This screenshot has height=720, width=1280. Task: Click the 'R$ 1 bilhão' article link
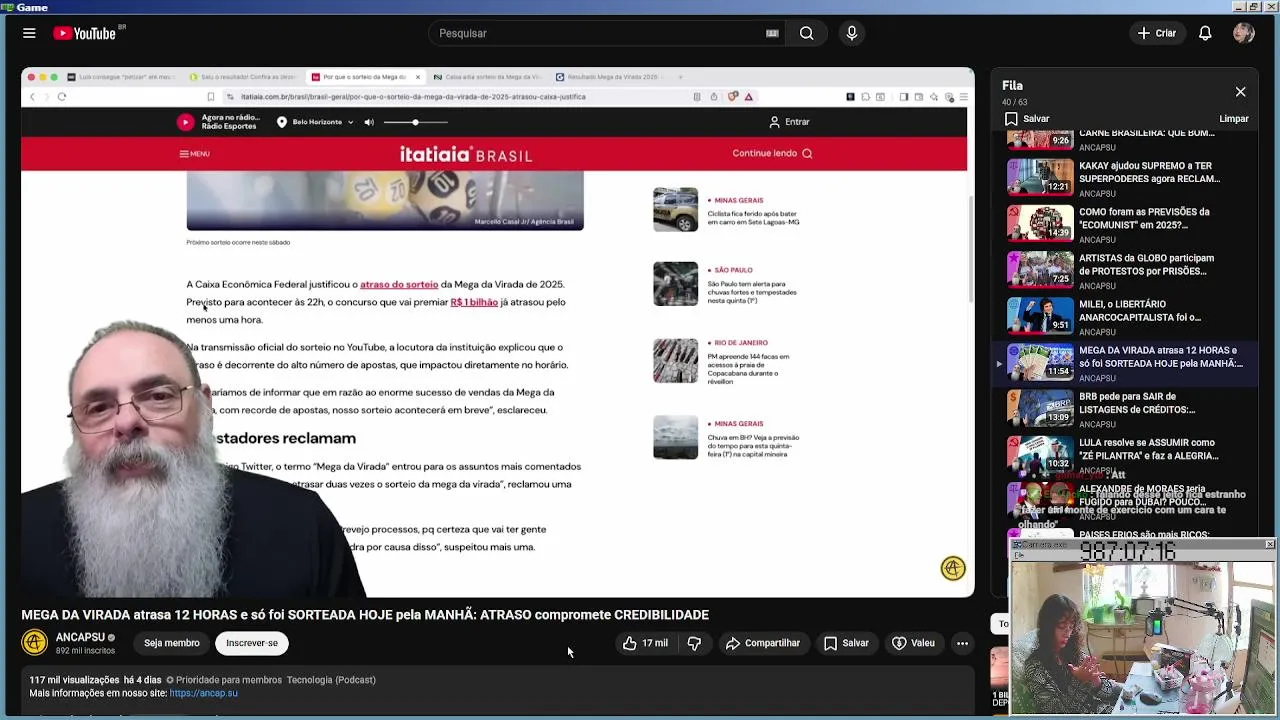tap(474, 302)
